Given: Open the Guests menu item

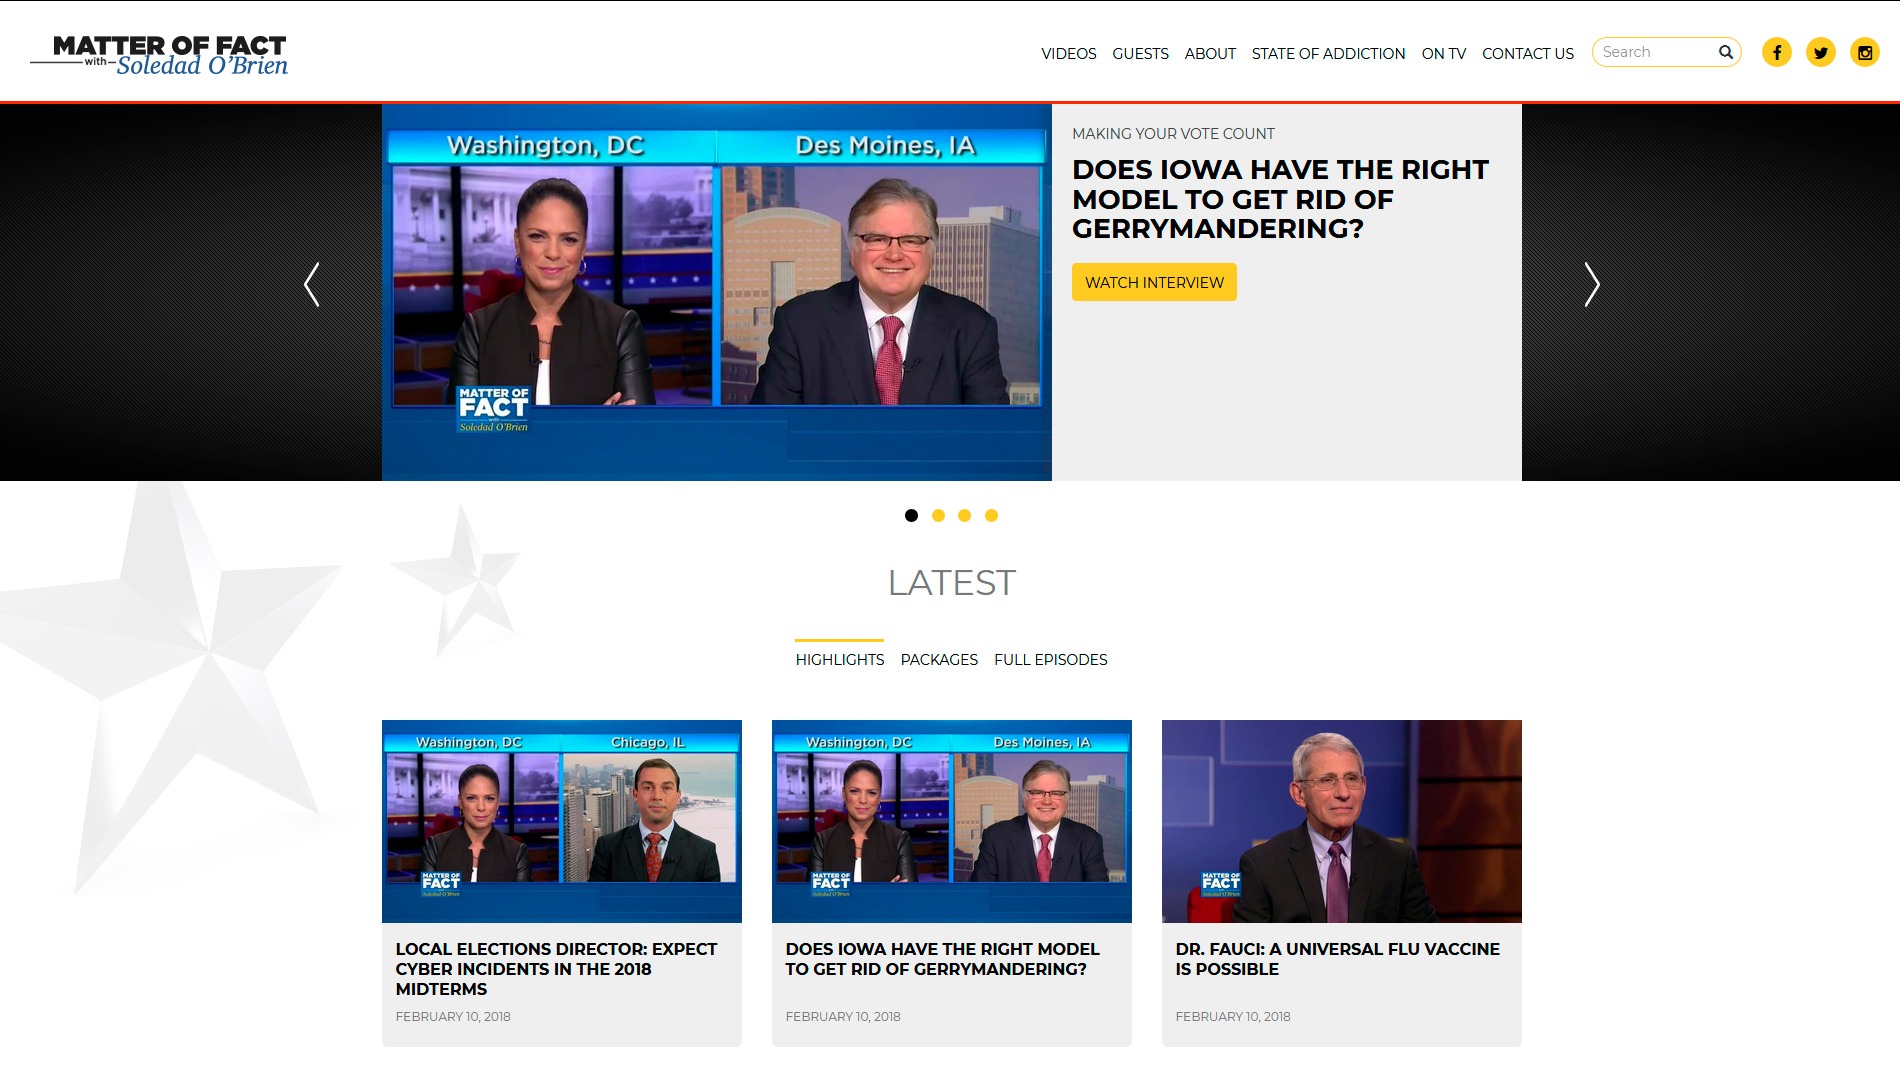Looking at the screenshot, I should point(1140,54).
